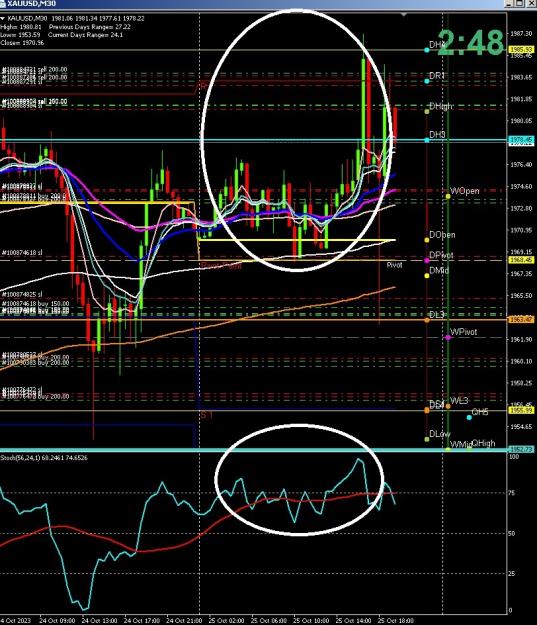Click the 25 Oct 10:00 time axis label
Screen dimensions: 537x625
point(311,621)
